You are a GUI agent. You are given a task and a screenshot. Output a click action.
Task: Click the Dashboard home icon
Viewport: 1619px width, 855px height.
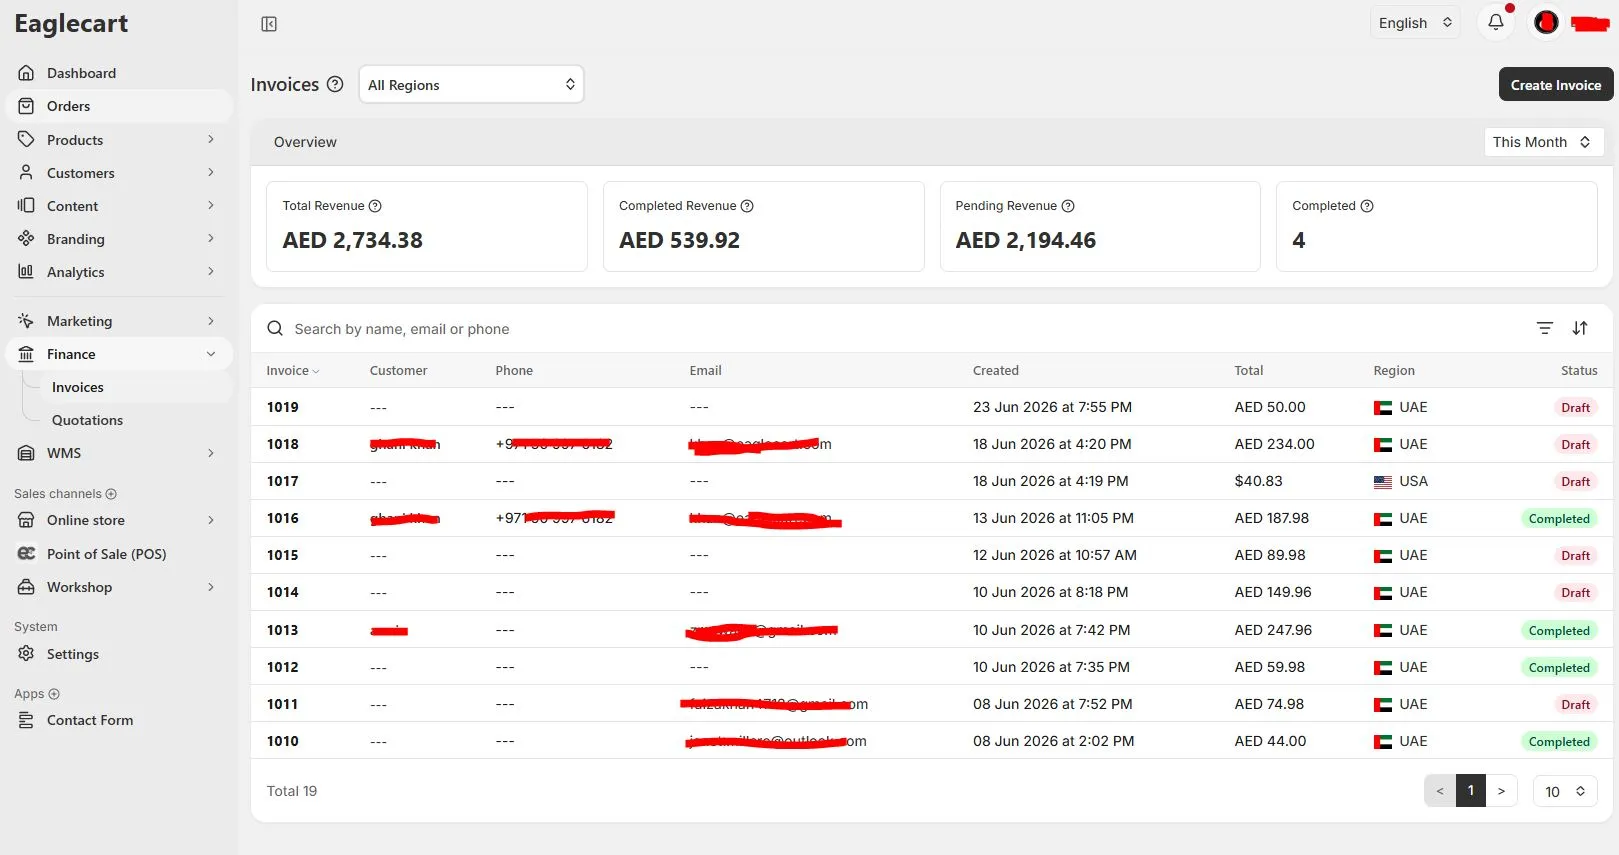coord(26,73)
